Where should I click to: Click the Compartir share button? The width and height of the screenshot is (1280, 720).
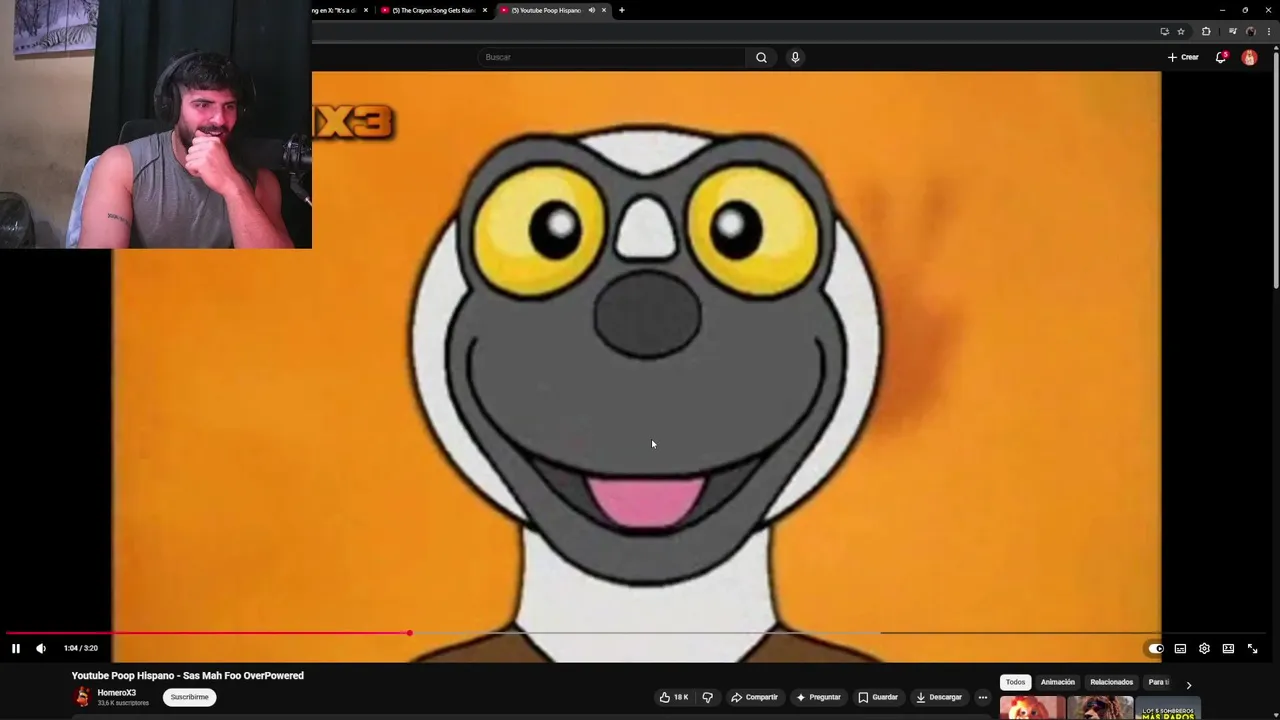(754, 697)
